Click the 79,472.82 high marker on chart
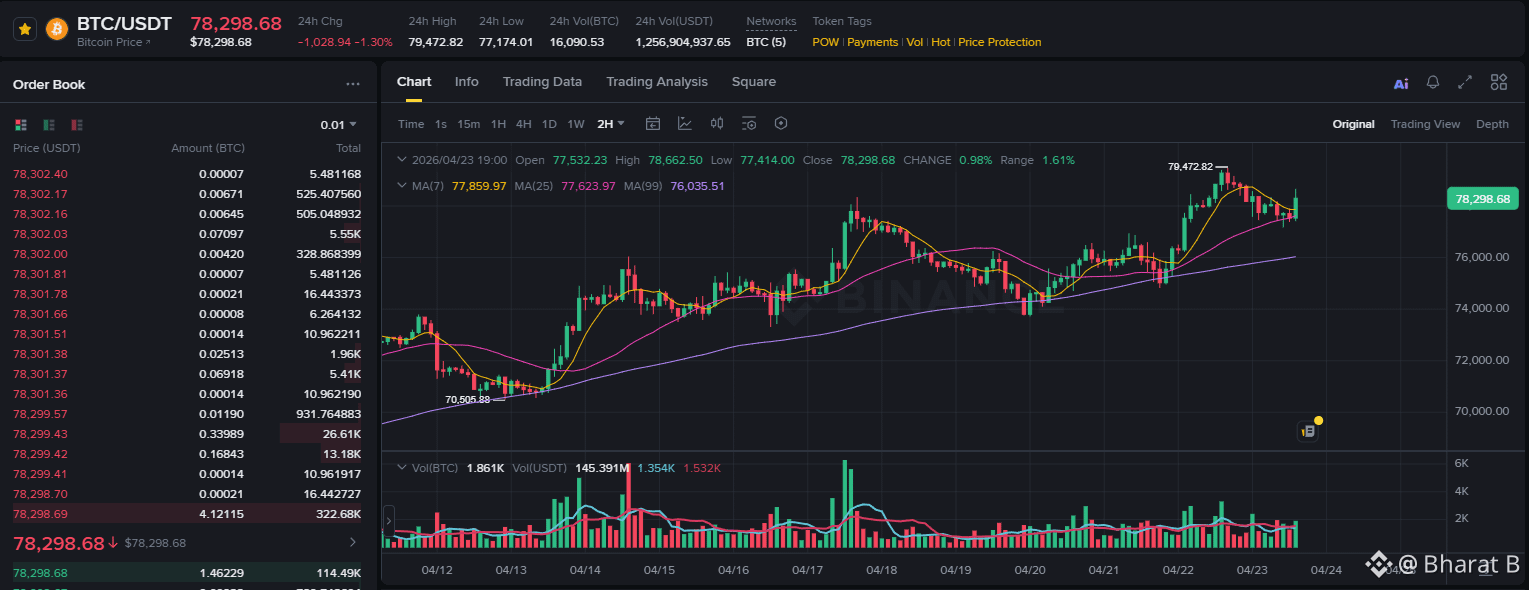Screen dimensions: 1529x590 click(x=1190, y=167)
